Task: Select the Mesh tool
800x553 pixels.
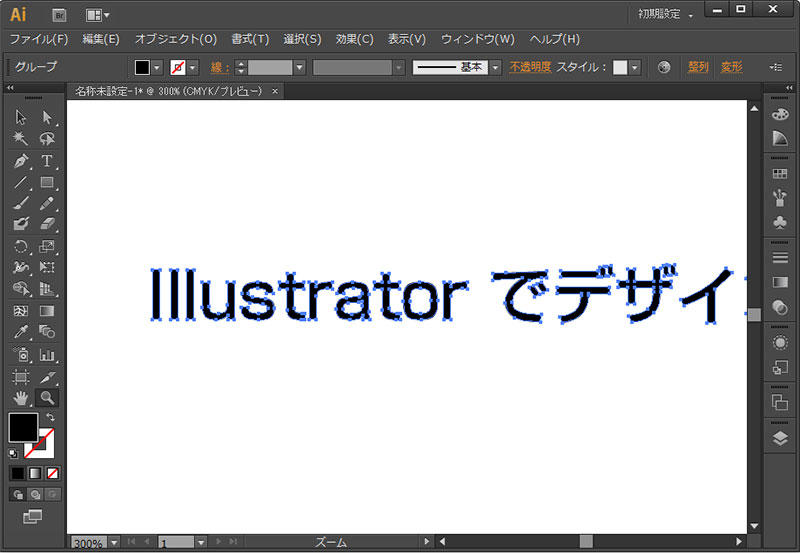Action: click(x=20, y=311)
